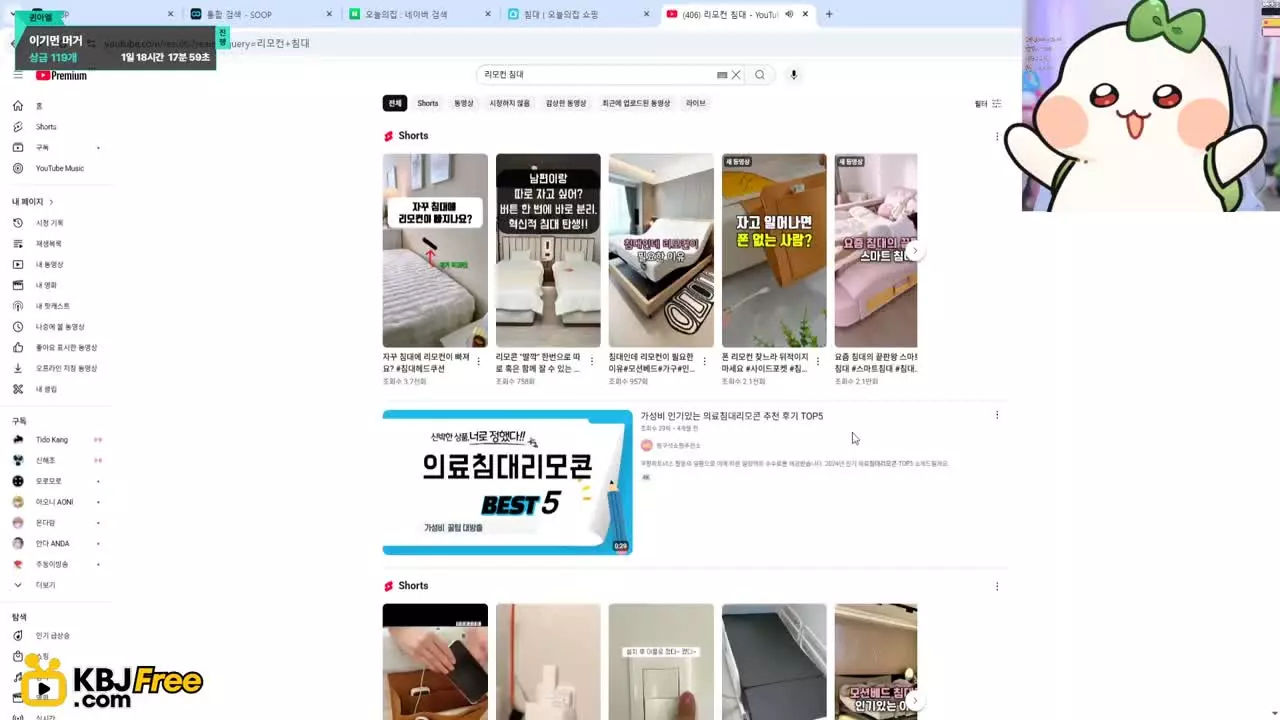
Task: Select the 감상한 동영상 filter chip
Action: tap(566, 103)
